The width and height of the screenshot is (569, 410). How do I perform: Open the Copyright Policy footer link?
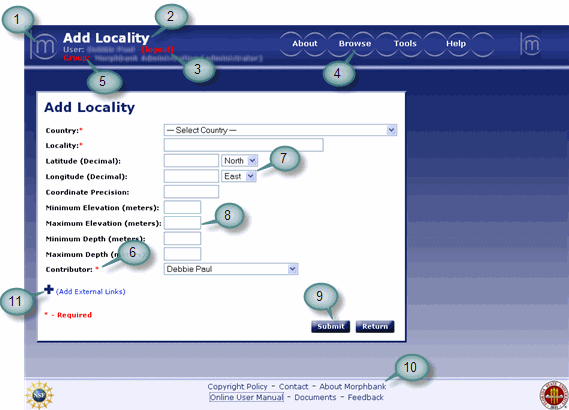pos(237,387)
